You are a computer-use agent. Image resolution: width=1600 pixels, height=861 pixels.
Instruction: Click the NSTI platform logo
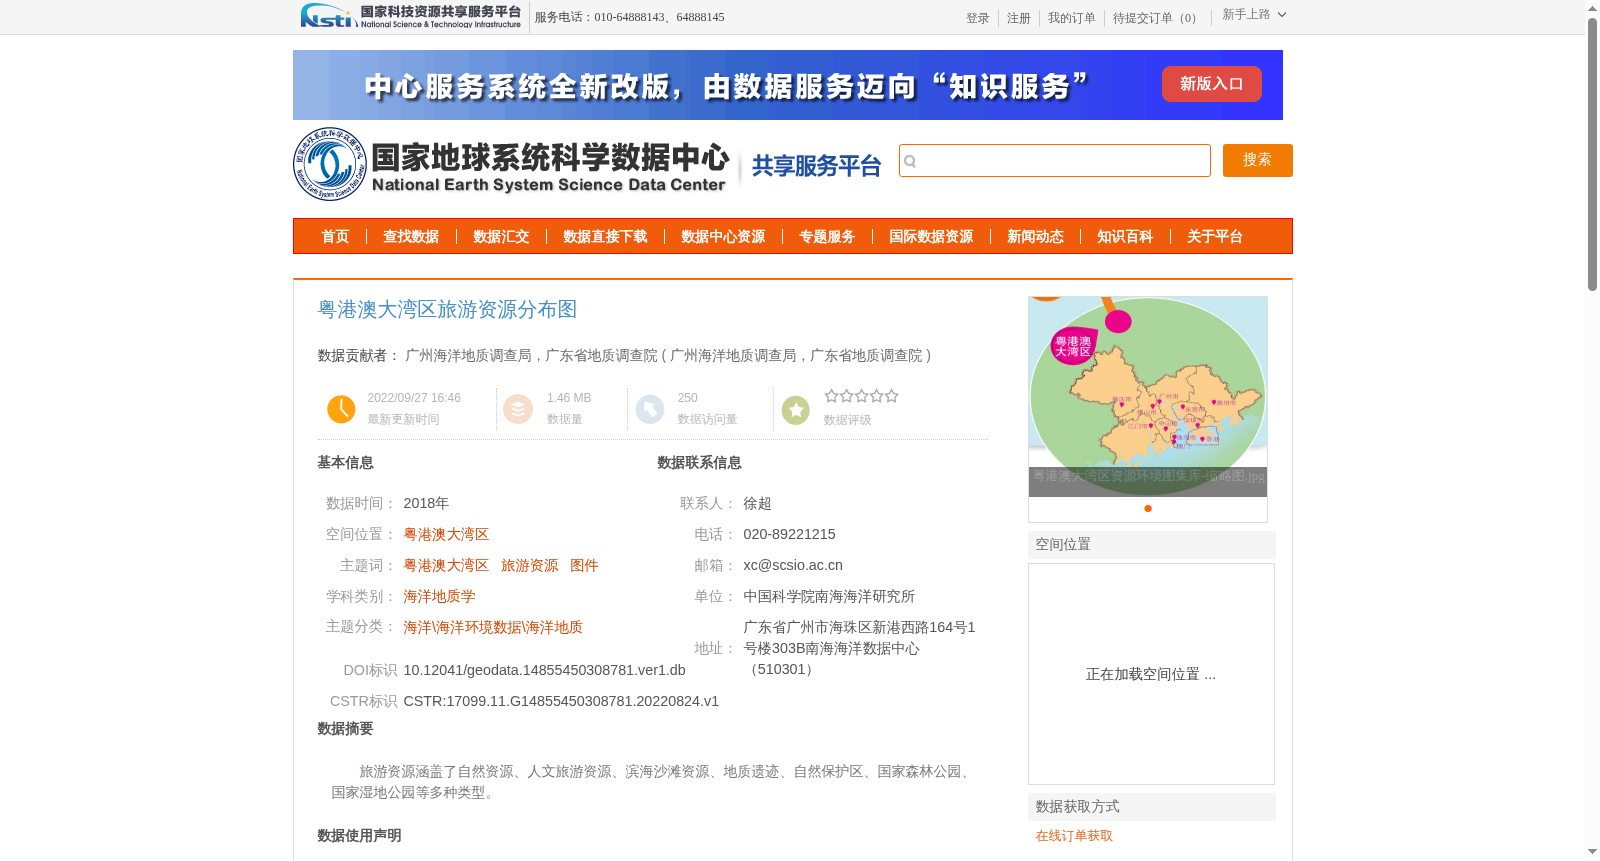(411, 16)
